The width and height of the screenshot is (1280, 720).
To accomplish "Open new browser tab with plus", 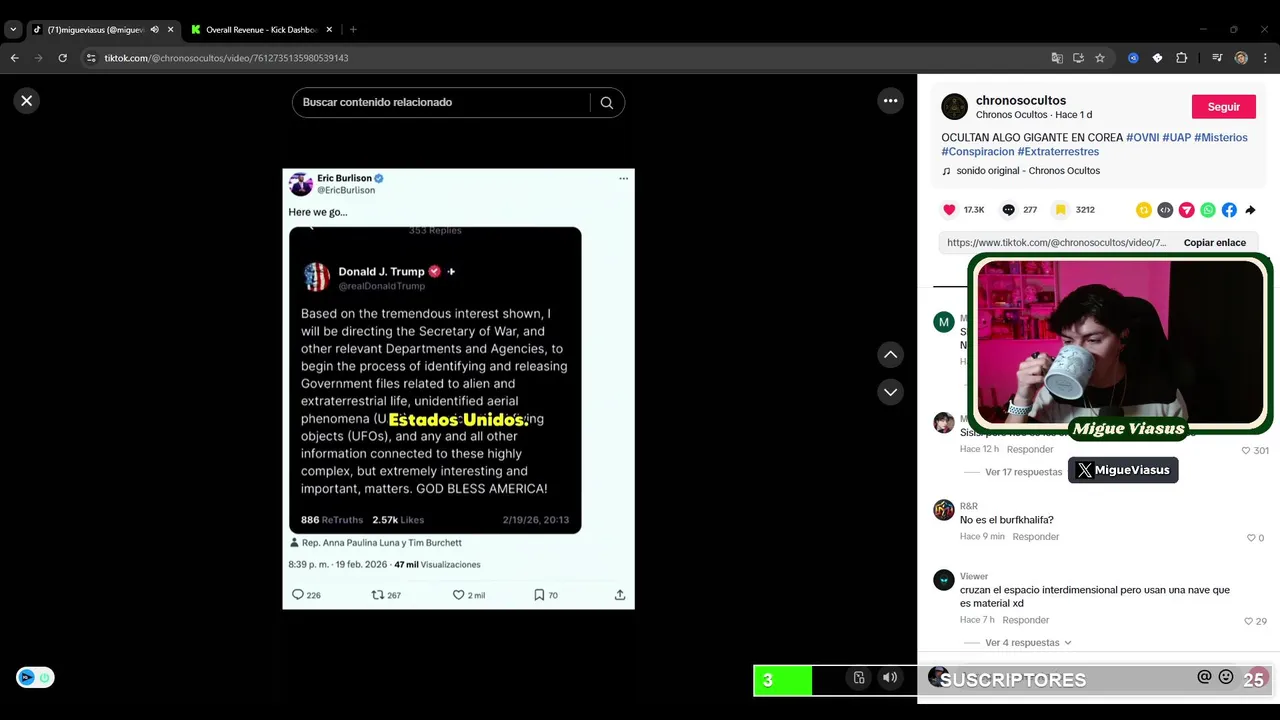I will click(x=353, y=30).
